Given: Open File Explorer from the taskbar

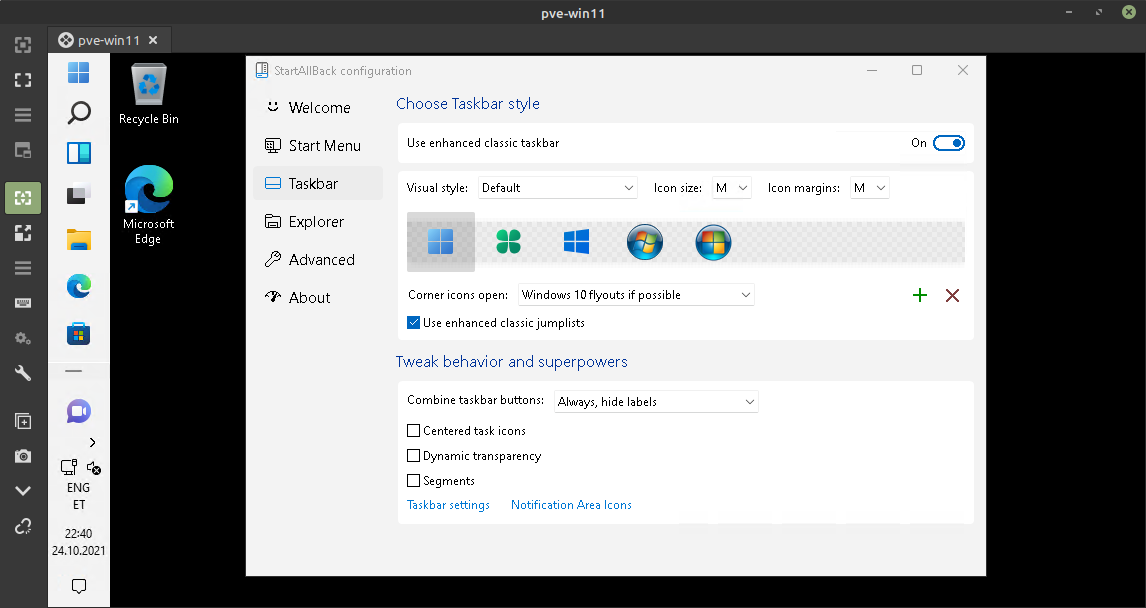Looking at the screenshot, I should [x=79, y=239].
